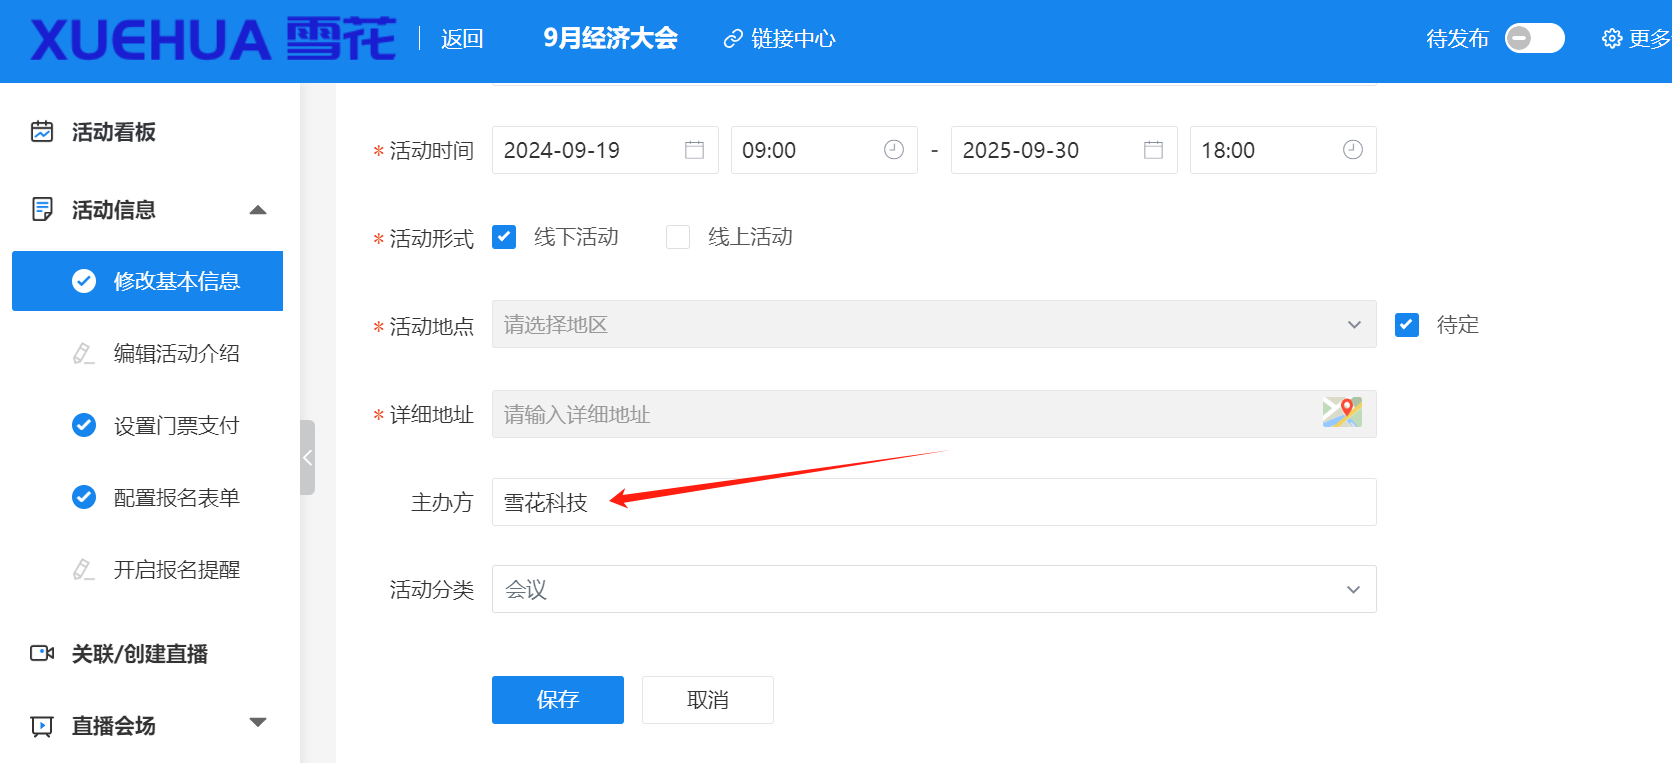Check the 线上活动 checkbox
This screenshot has width=1672, height=763.
pyautogui.click(x=678, y=237)
